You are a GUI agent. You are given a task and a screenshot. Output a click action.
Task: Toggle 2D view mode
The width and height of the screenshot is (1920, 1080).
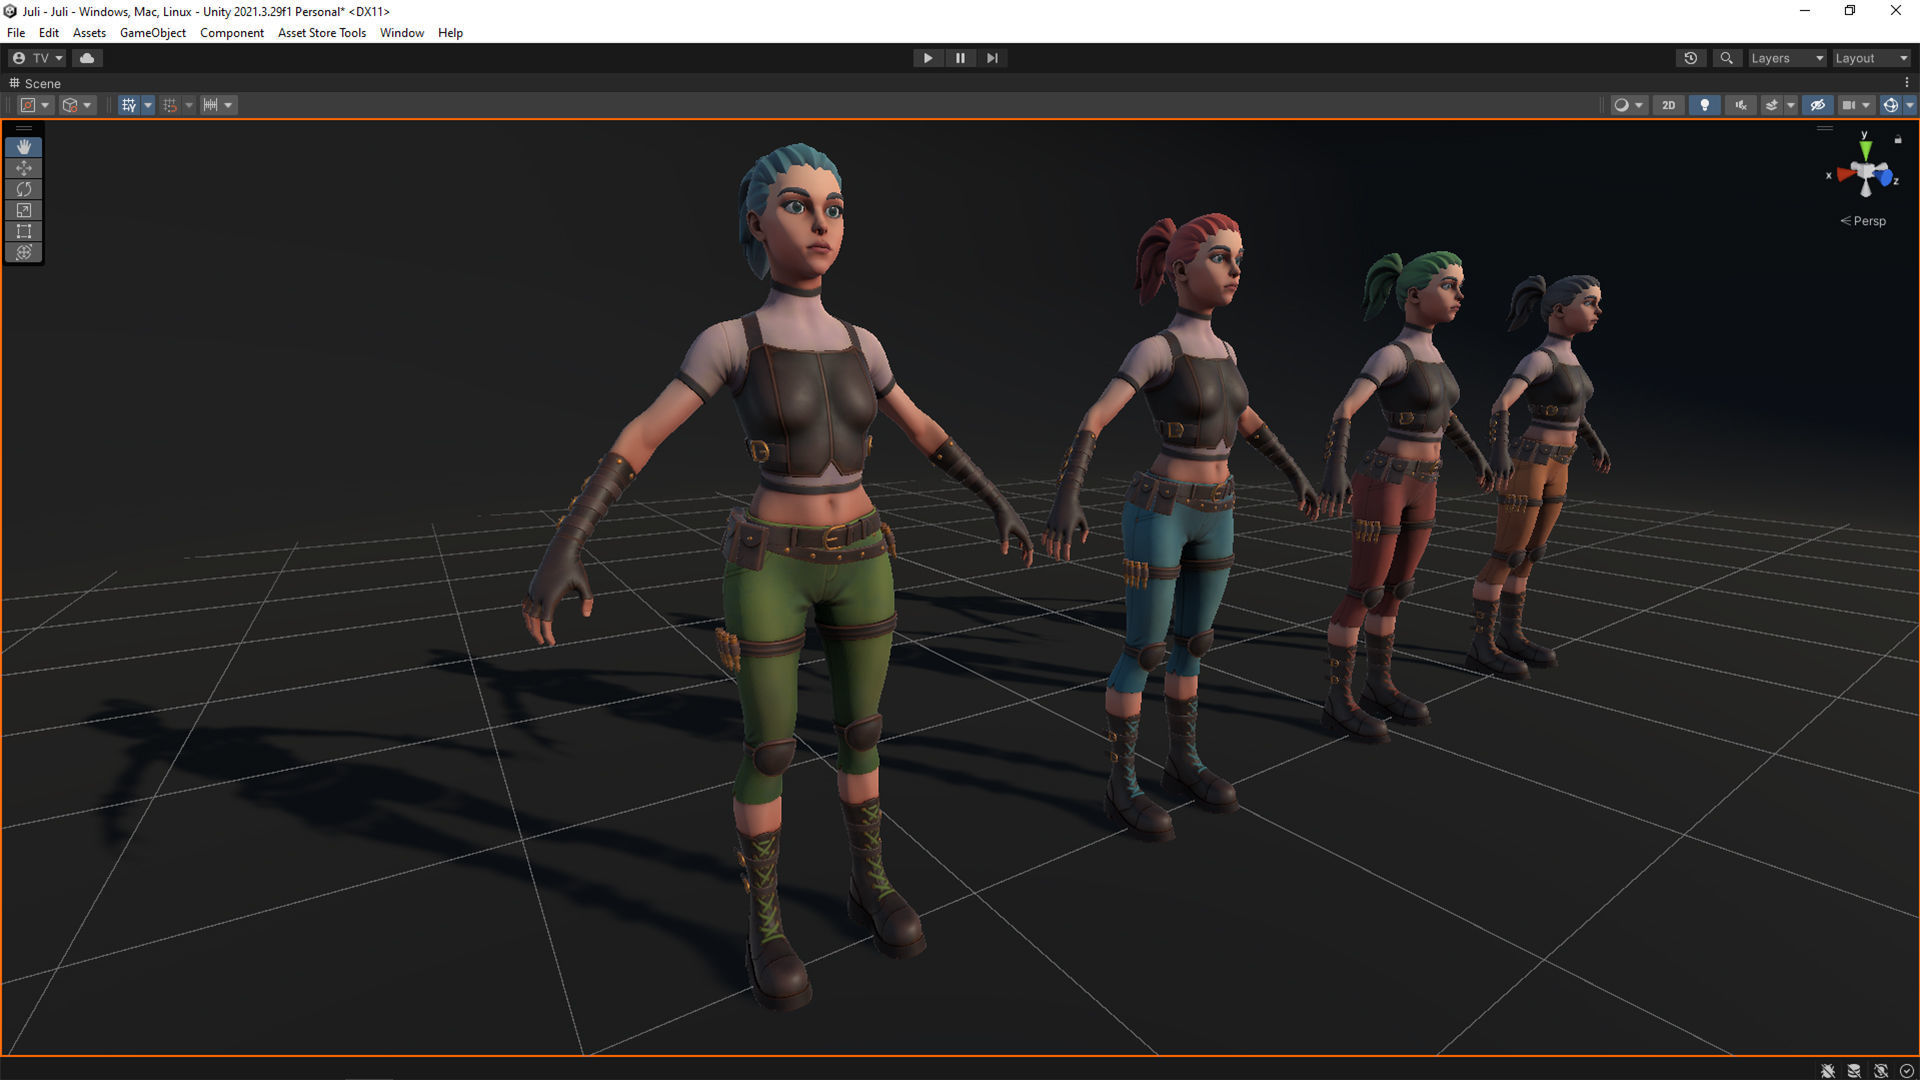point(1668,105)
